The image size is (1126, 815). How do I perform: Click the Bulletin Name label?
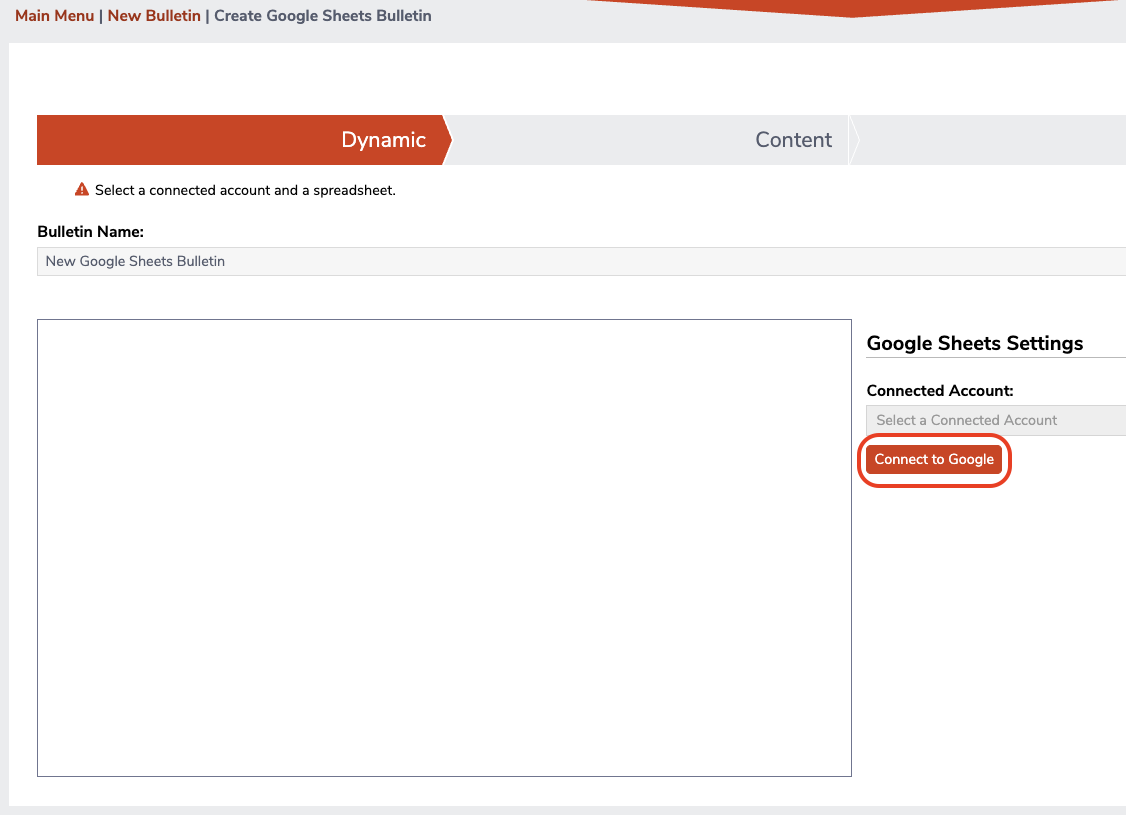pyautogui.click(x=90, y=232)
